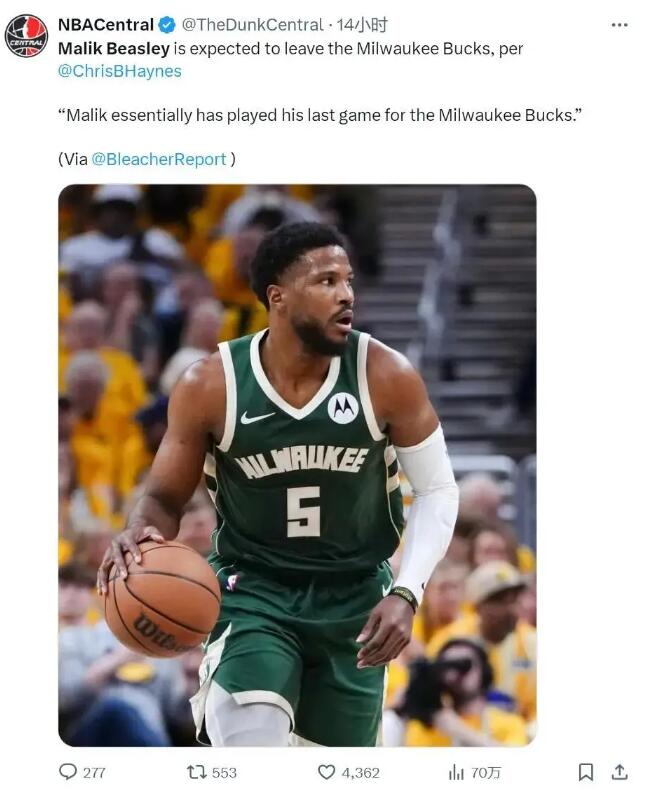Bookmark this post
649x790 pixels.
586,772
